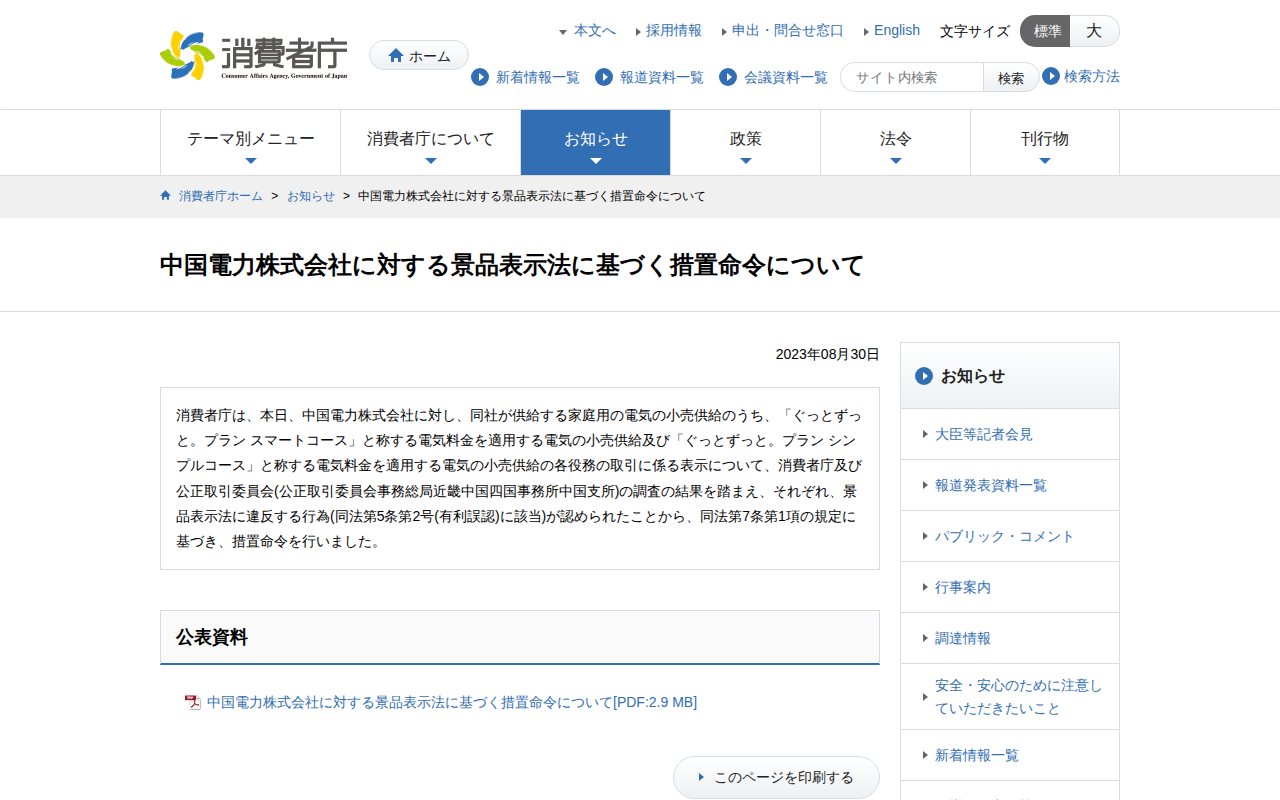Click the 検索 search button

click(x=1011, y=78)
